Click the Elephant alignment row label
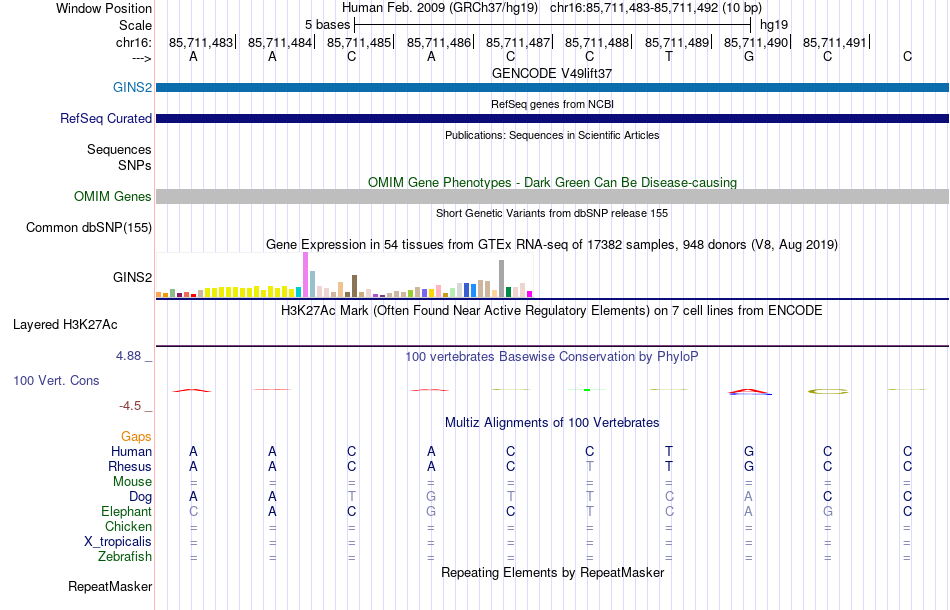950x610 pixels. 126,512
